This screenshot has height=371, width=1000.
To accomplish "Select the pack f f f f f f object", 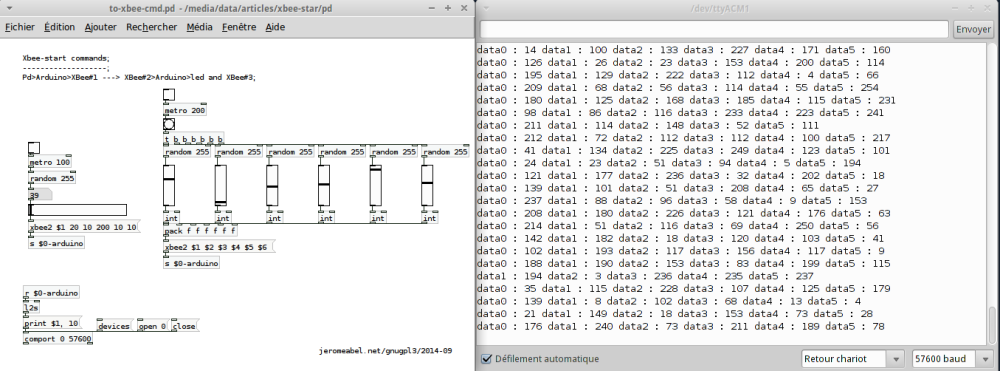I will pos(201,231).
